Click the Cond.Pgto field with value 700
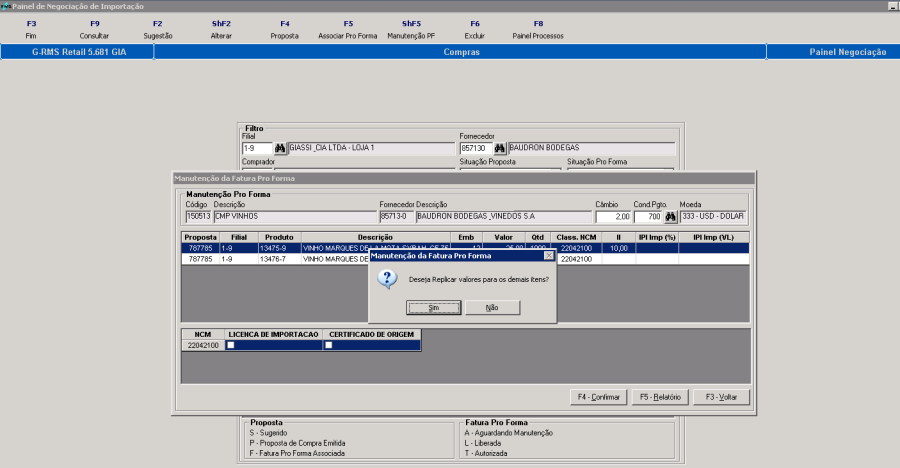Screen dimensions: 900x468 (x=648, y=217)
